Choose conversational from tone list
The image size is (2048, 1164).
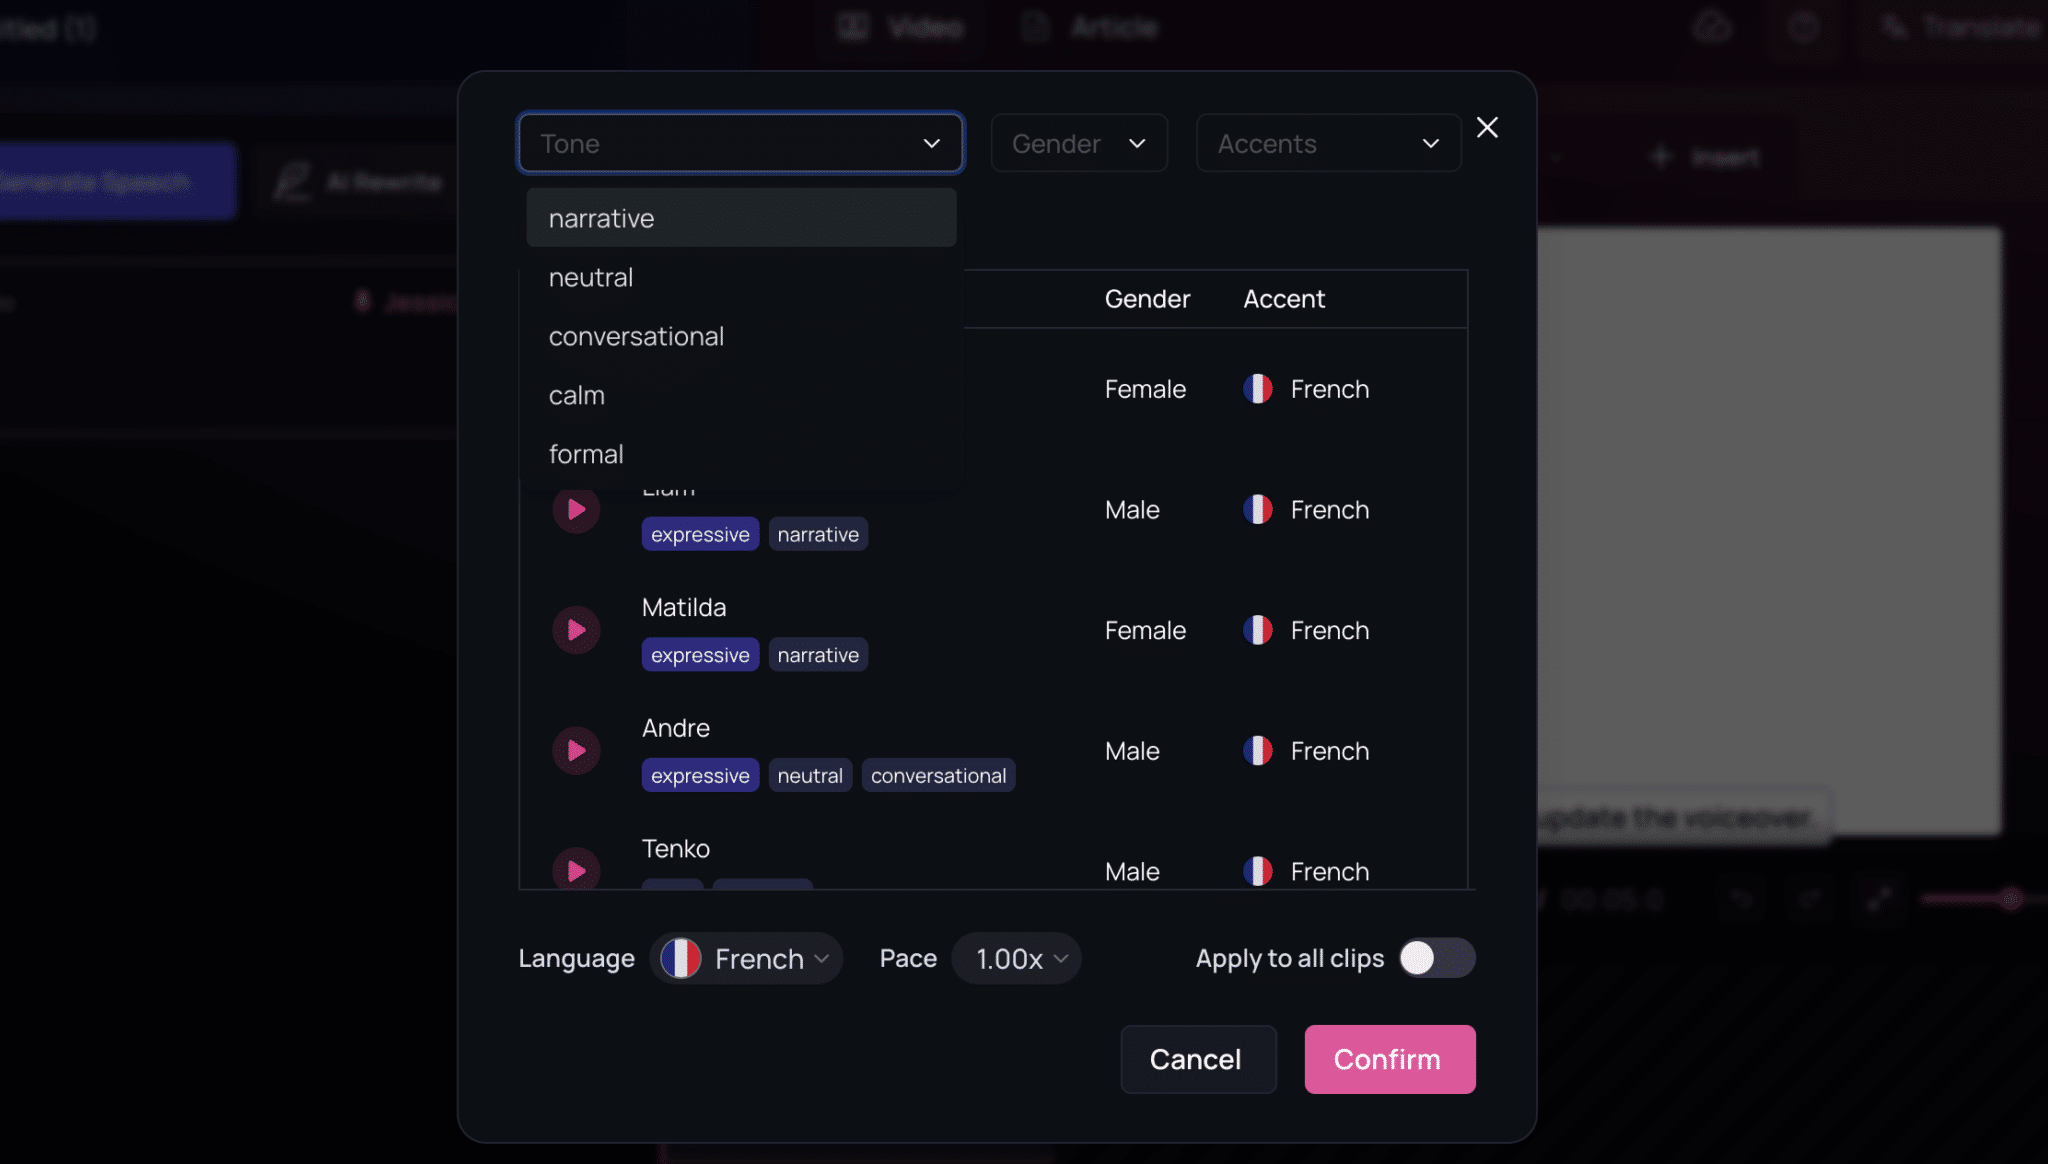637,336
